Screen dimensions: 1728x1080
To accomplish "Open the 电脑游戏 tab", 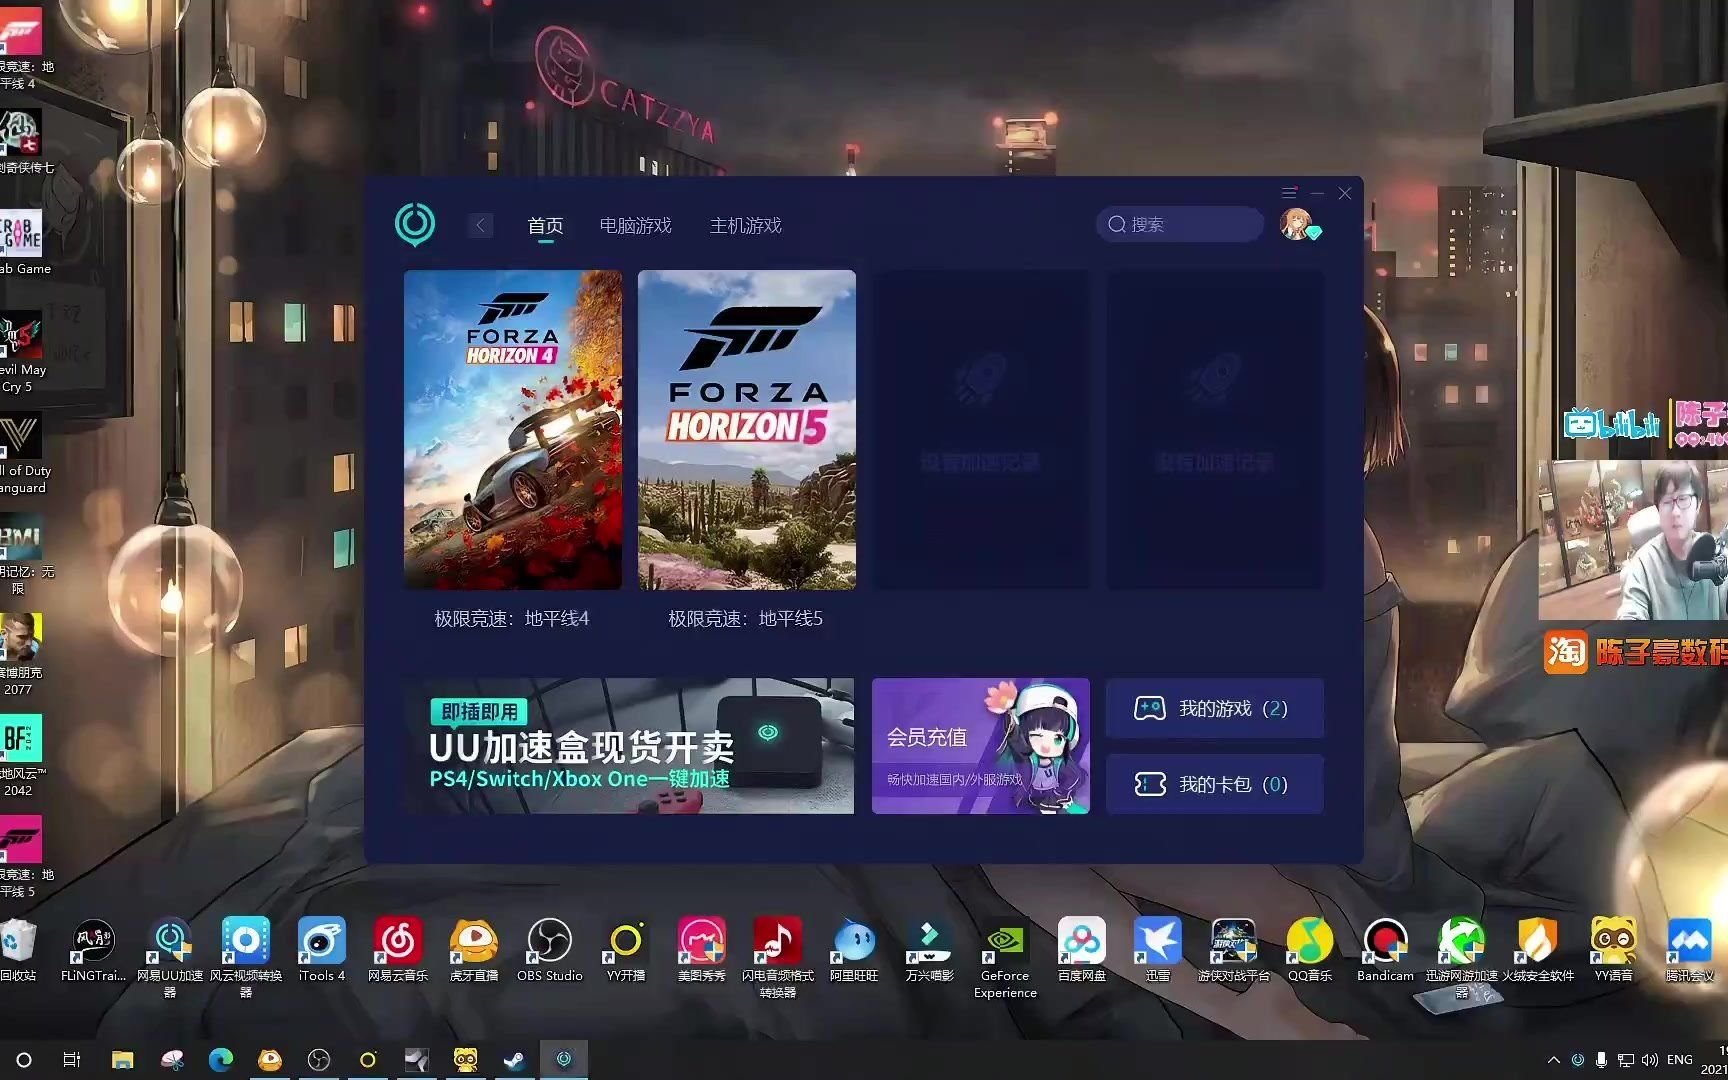I will [x=635, y=226].
